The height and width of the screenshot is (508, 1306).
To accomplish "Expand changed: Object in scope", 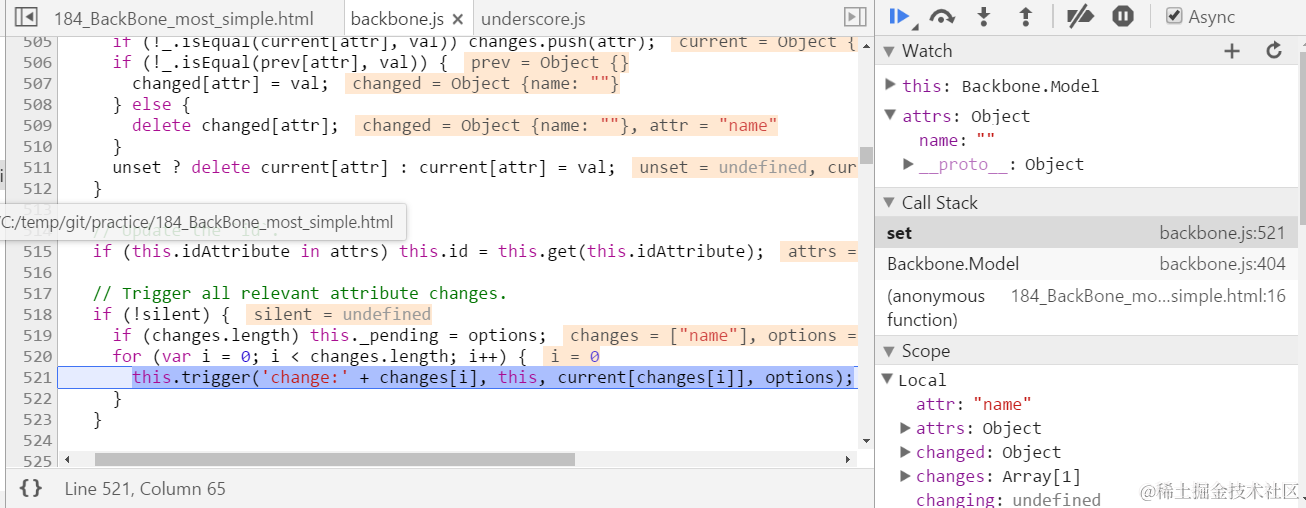I will click(907, 452).
